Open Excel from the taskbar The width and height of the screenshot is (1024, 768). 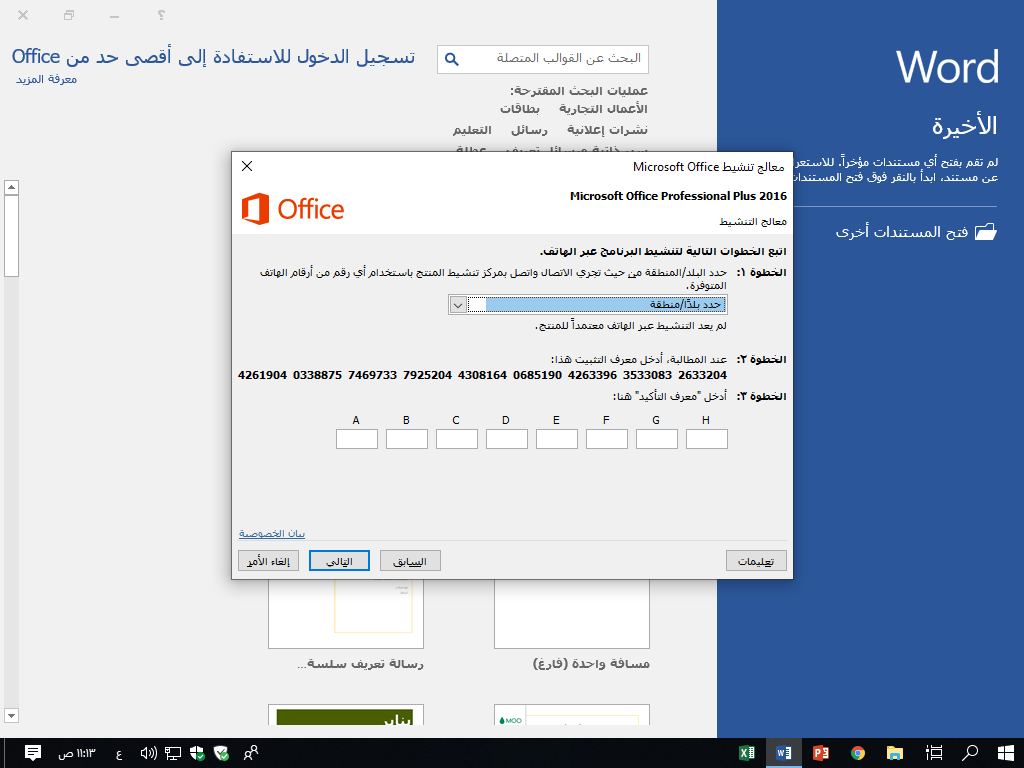coord(747,753)
